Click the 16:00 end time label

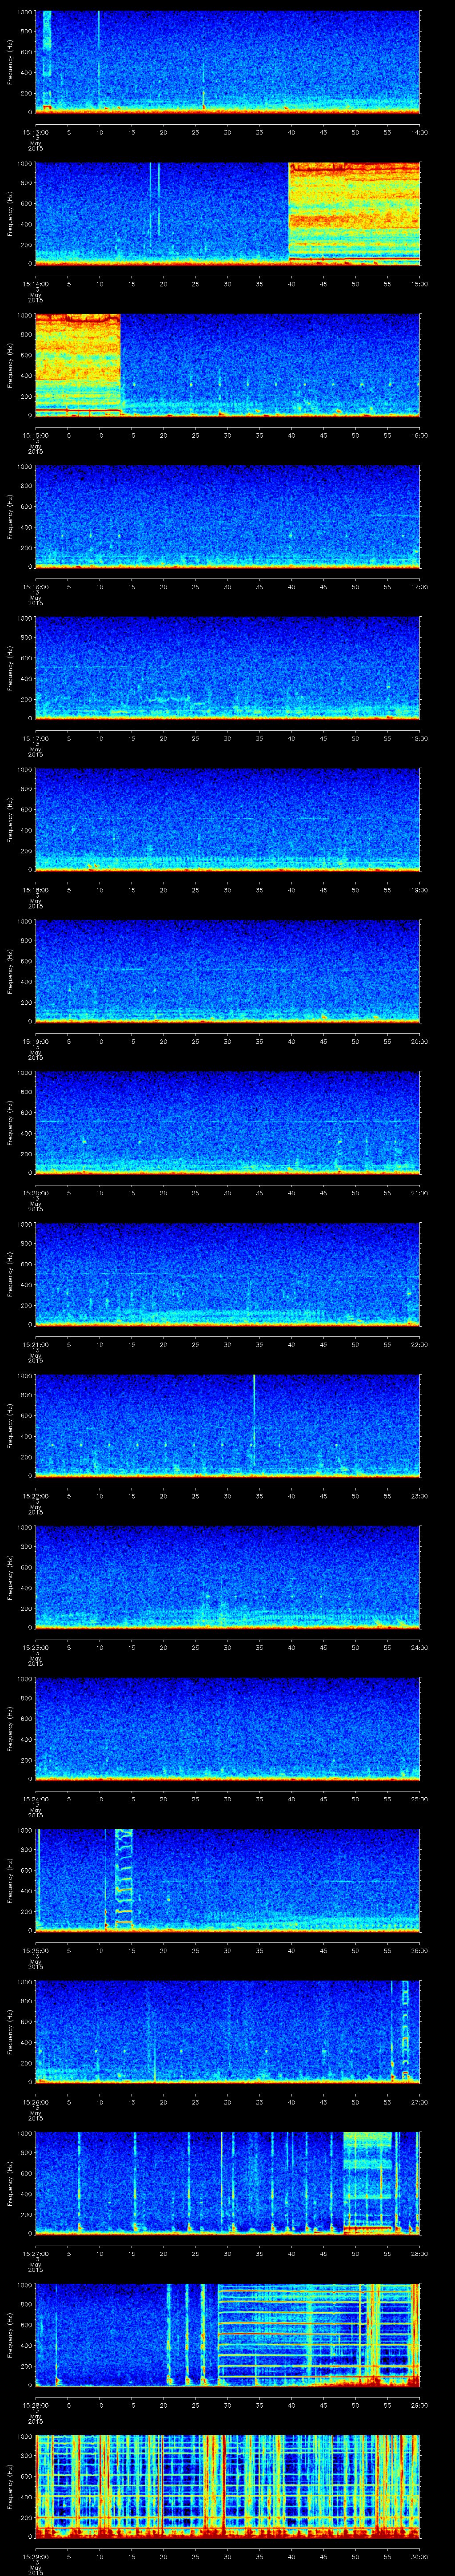coord(419,435)
